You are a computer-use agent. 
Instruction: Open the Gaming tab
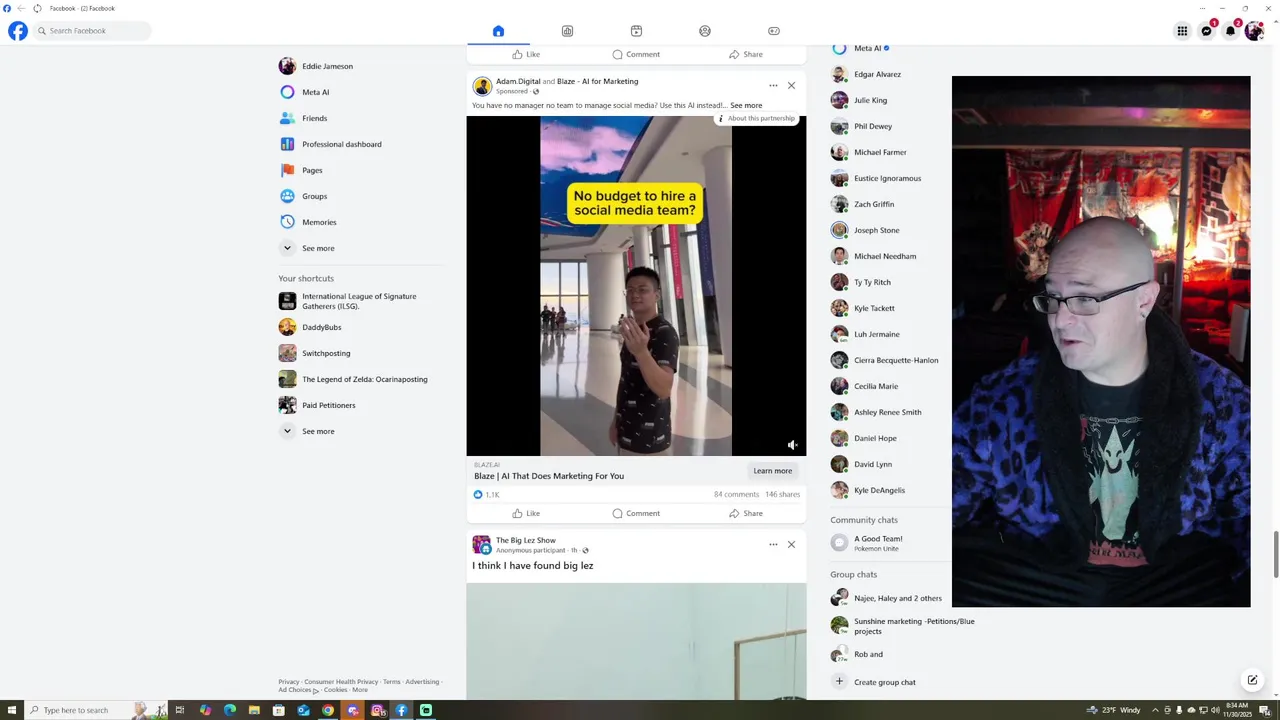tap(773, 31)
